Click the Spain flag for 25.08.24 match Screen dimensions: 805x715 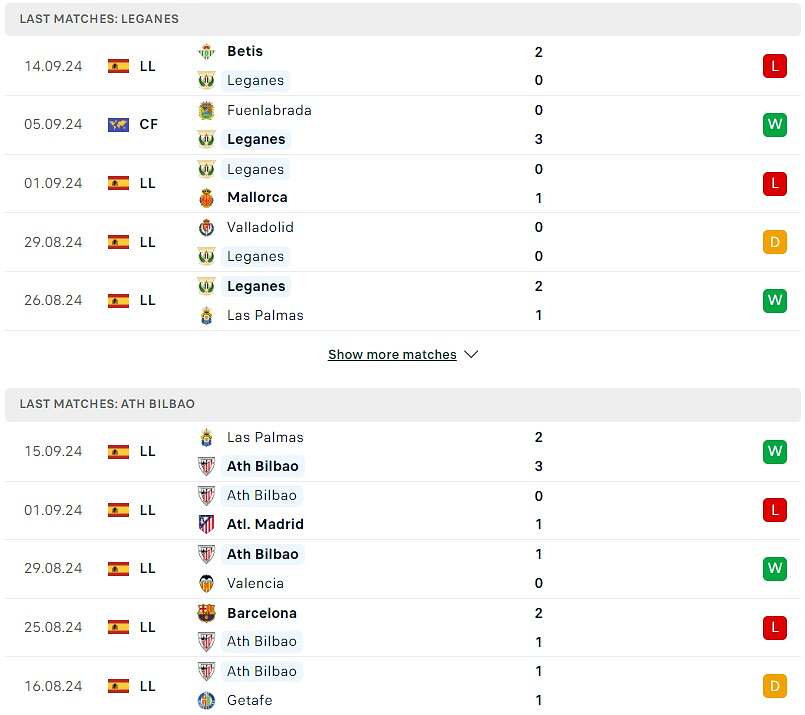[x=118, y=627]
